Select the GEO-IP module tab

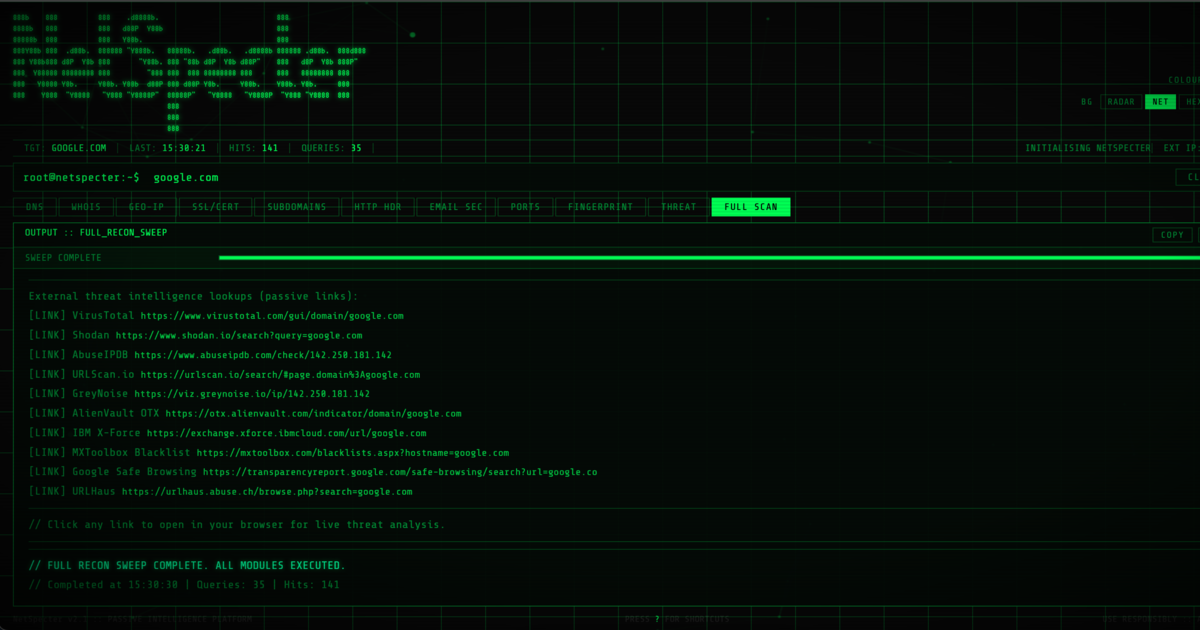[146, 207]
